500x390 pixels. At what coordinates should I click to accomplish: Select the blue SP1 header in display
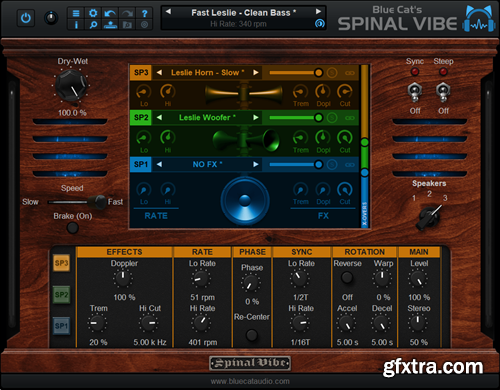pos(141,164)
